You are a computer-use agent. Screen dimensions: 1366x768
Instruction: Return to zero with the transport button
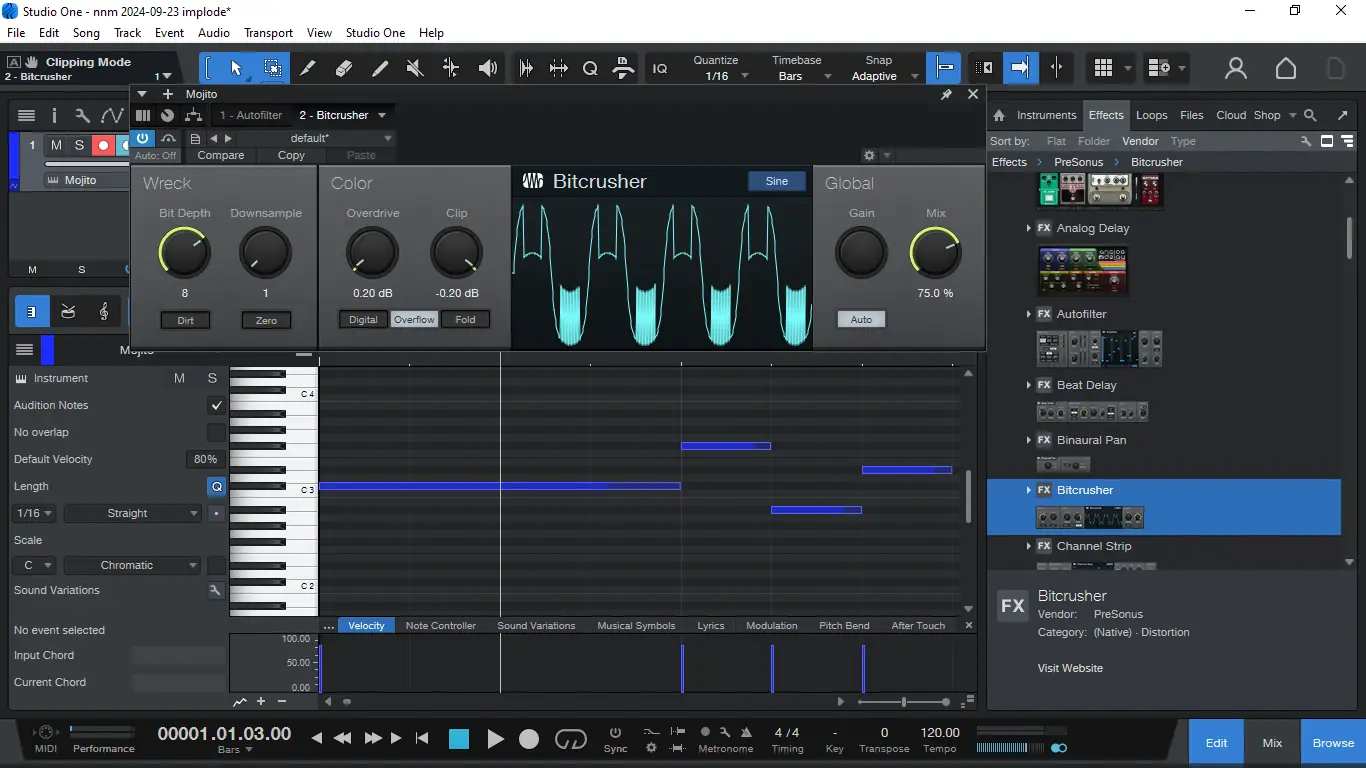(x=422, y=739)
